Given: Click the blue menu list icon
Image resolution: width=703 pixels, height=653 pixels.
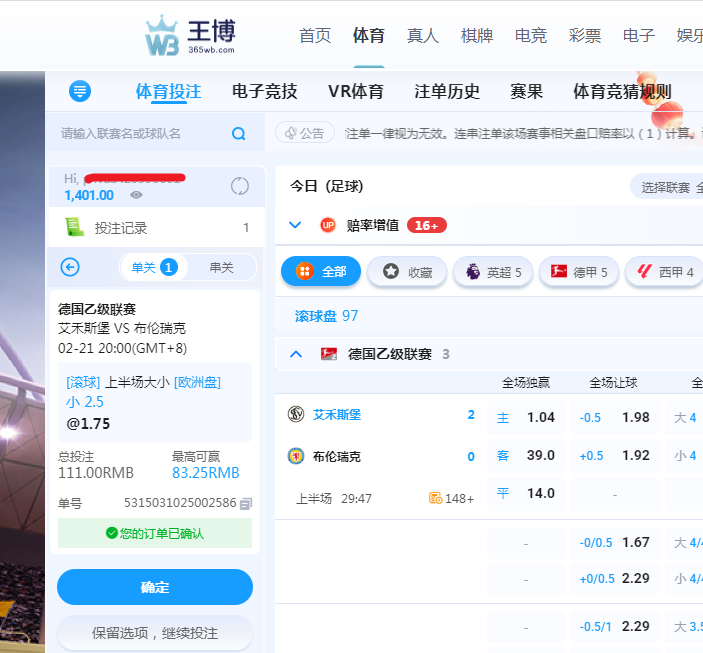Looking at the screenshot, I should pos(80,92).
